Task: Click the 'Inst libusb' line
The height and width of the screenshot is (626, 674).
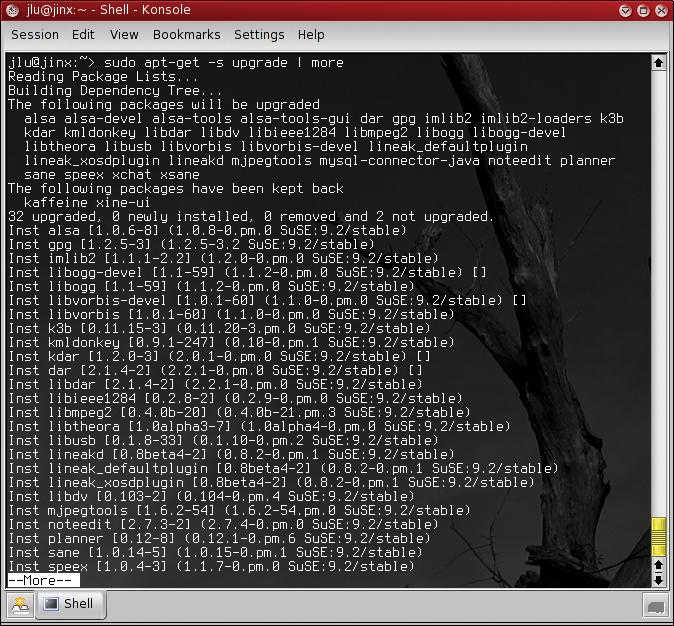Action: [223, 440]
